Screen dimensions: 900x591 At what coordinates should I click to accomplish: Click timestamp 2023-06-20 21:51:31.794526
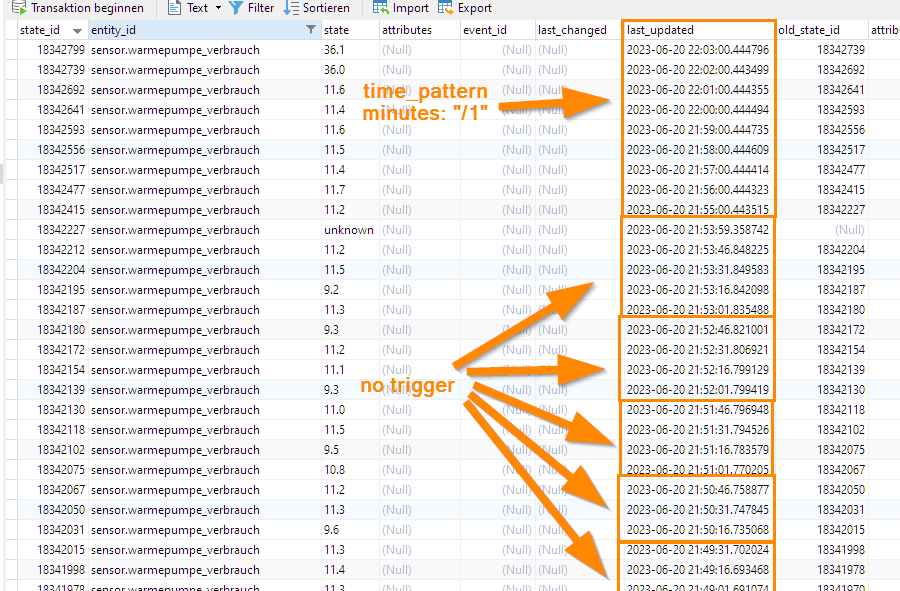[697, 430]
